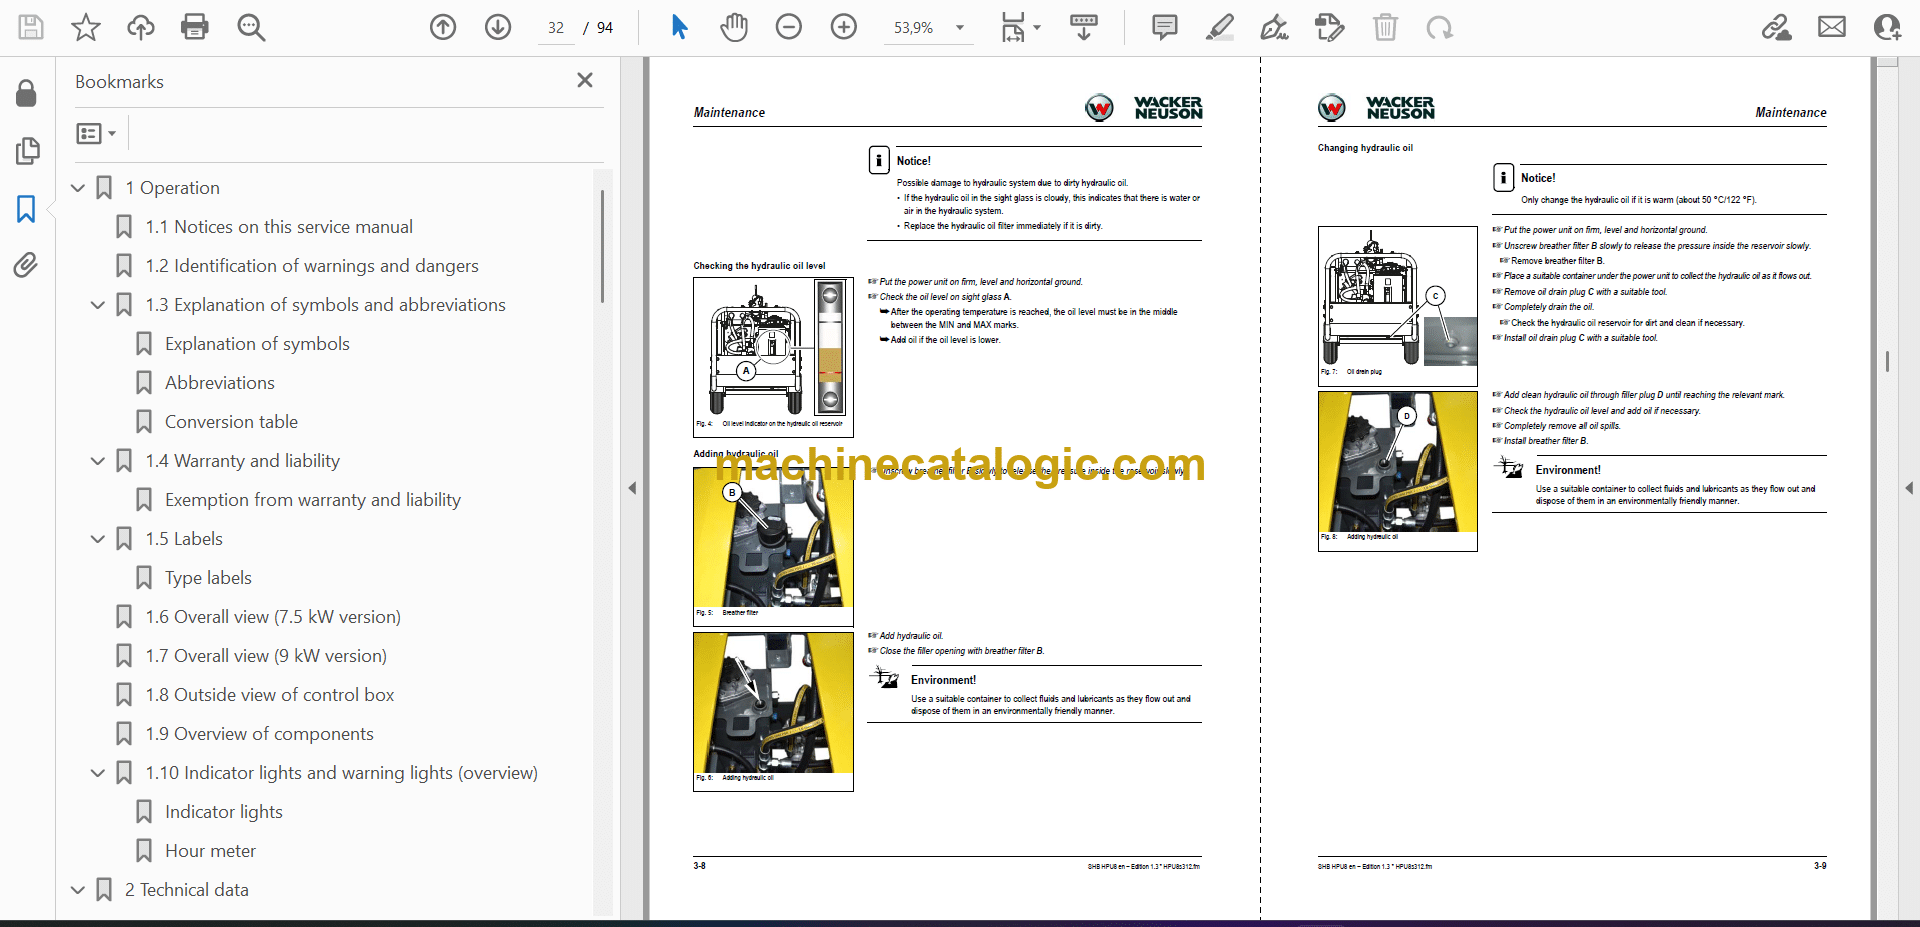1920x927 pixels.
Task: Add the document to starred favorites
Action: click(x=86, y=27)
